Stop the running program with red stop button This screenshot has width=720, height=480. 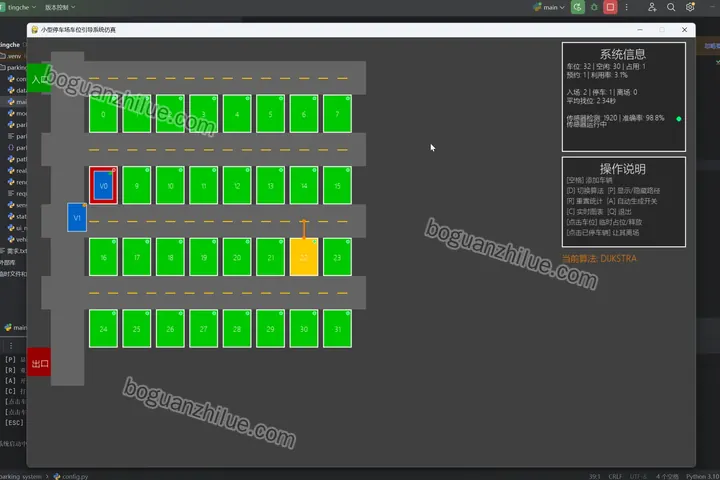click(610, 7)
